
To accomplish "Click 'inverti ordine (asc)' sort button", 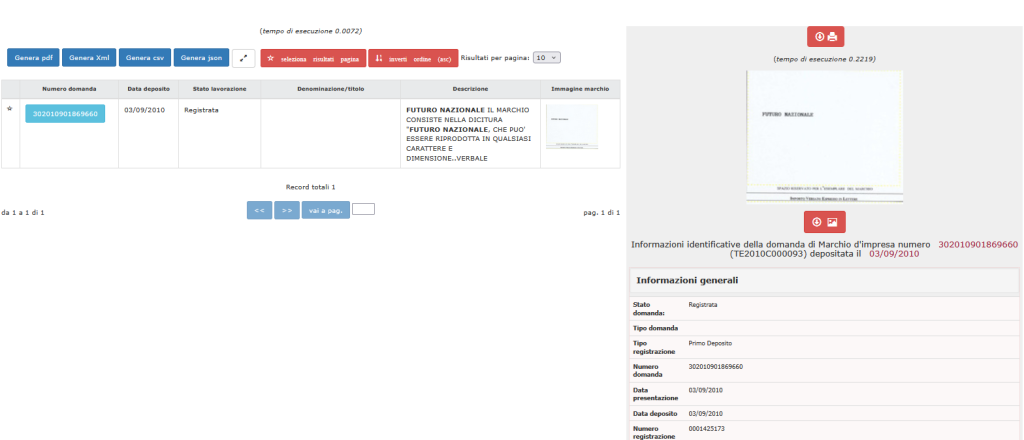I will click(x=413, y=58).
